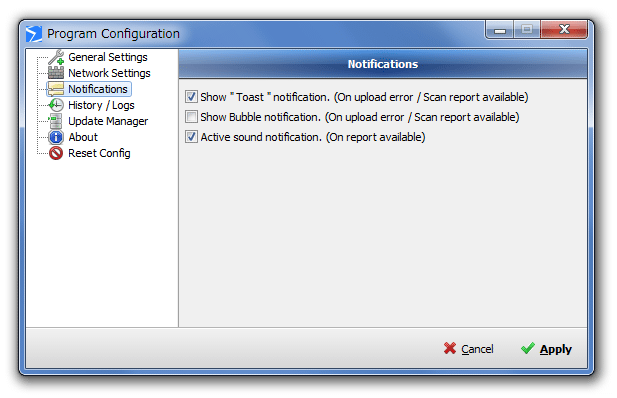
Task: Click the Update Manager server icon
Action: [56, 121]
